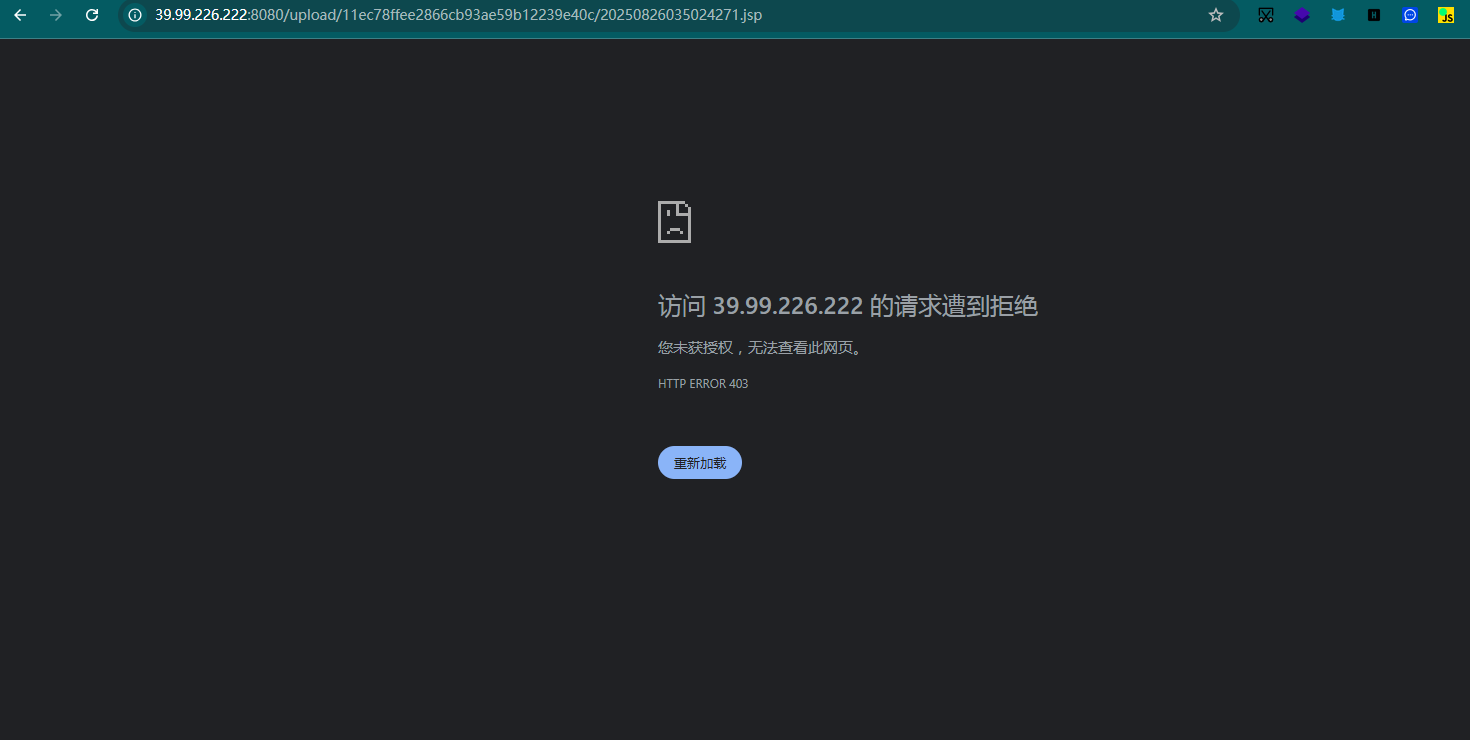This screenshot has width=1470, height=740.
Task: Open the blue cat extension
Action: [x=1338, y=15]
